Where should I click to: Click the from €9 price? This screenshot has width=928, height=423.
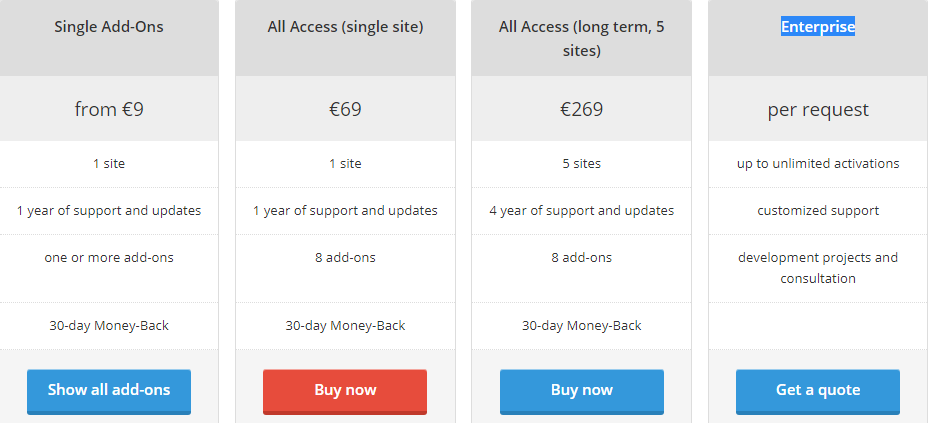pos(109,109)
